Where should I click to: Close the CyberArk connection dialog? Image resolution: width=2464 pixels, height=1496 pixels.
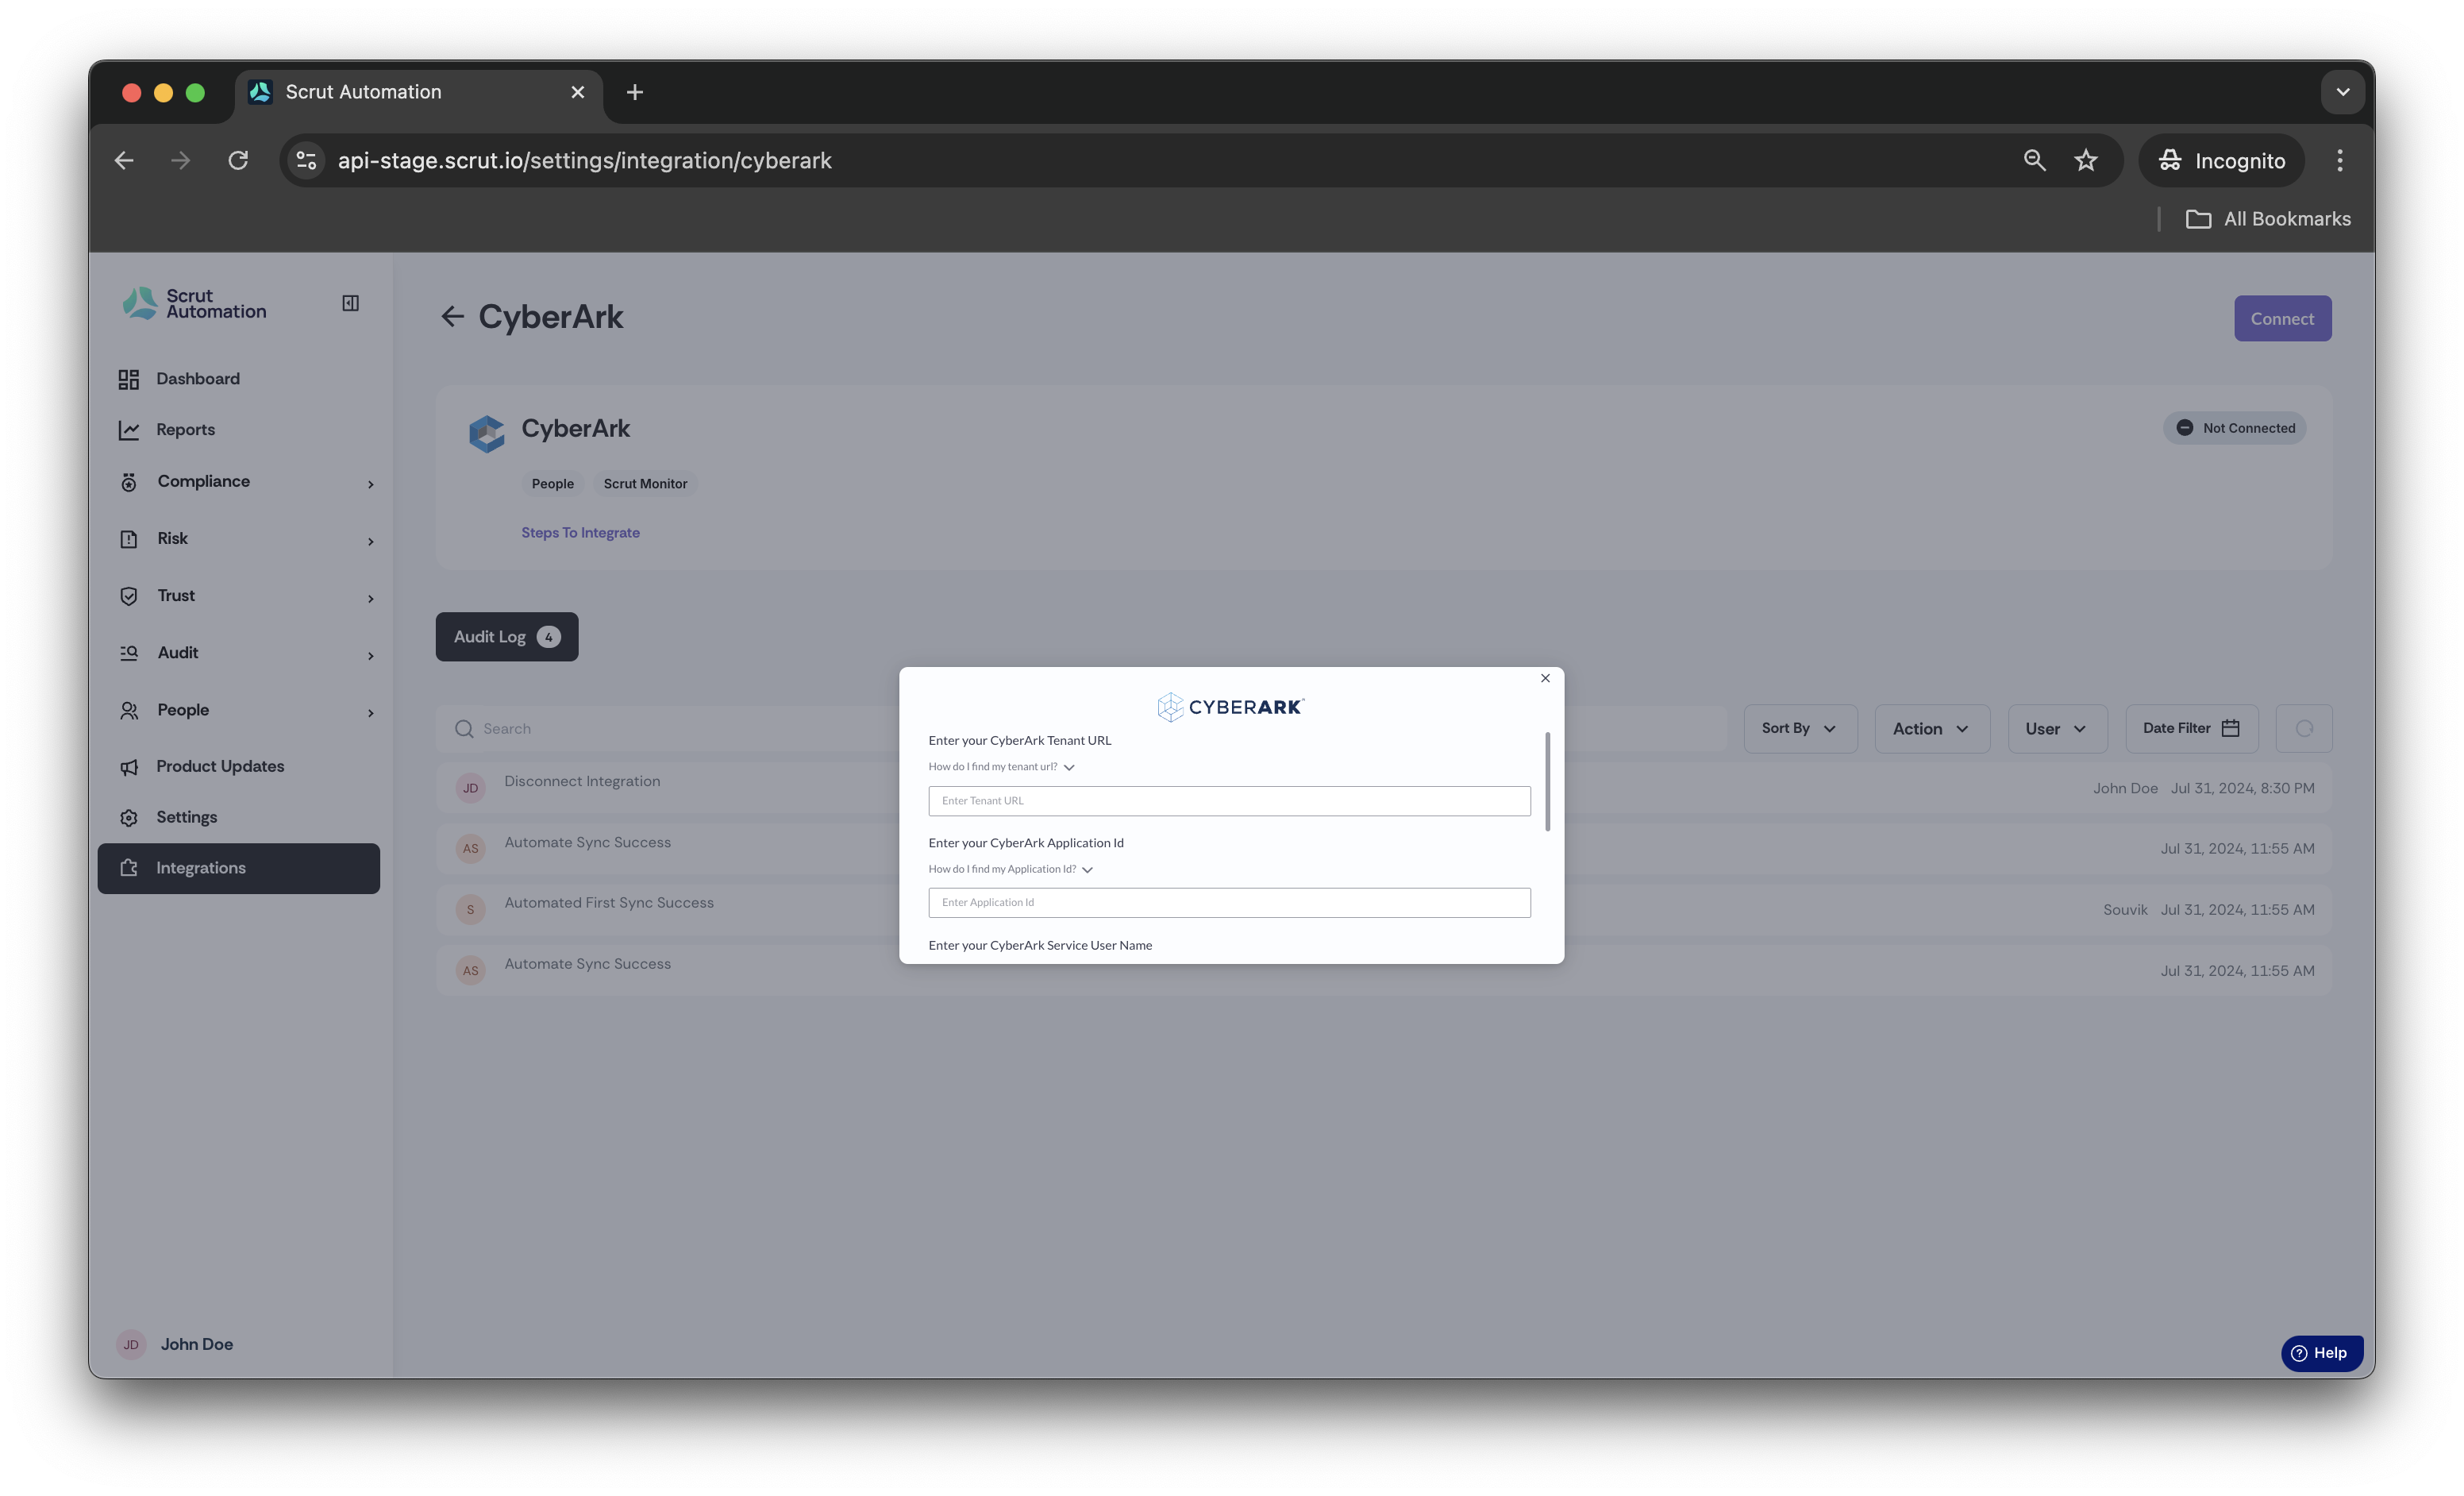point(1545,678)
